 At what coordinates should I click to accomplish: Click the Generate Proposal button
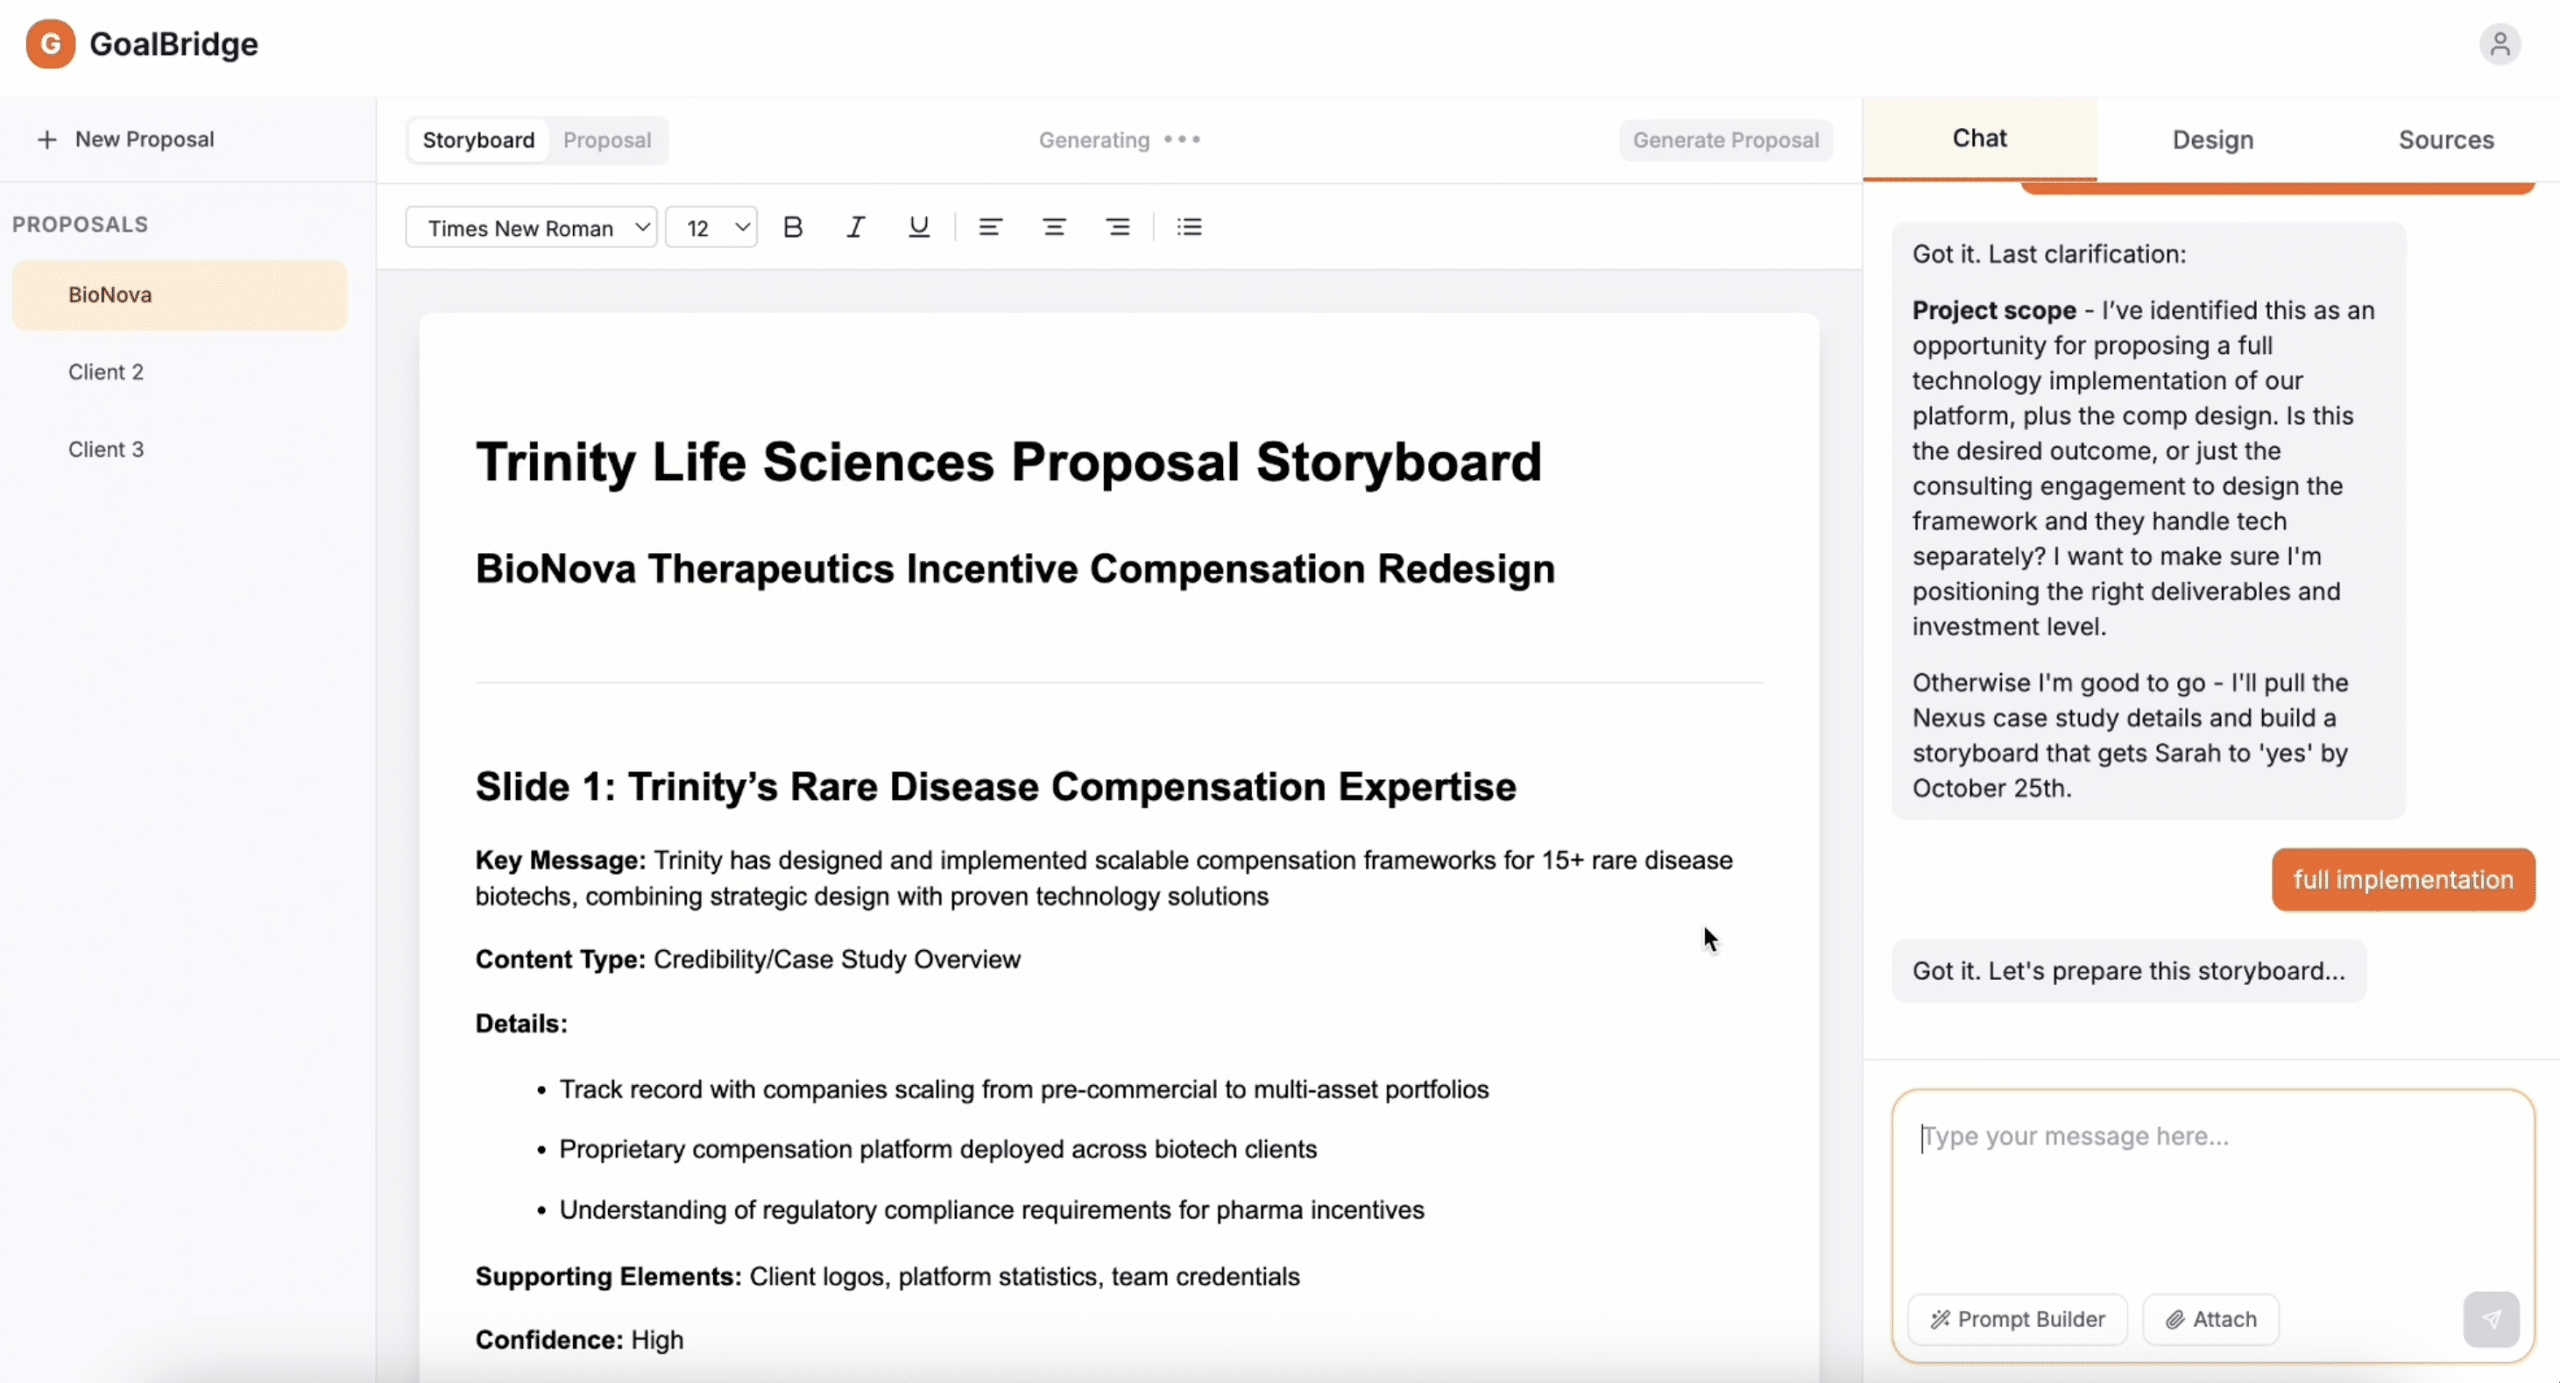click(x=1725, y=140)
